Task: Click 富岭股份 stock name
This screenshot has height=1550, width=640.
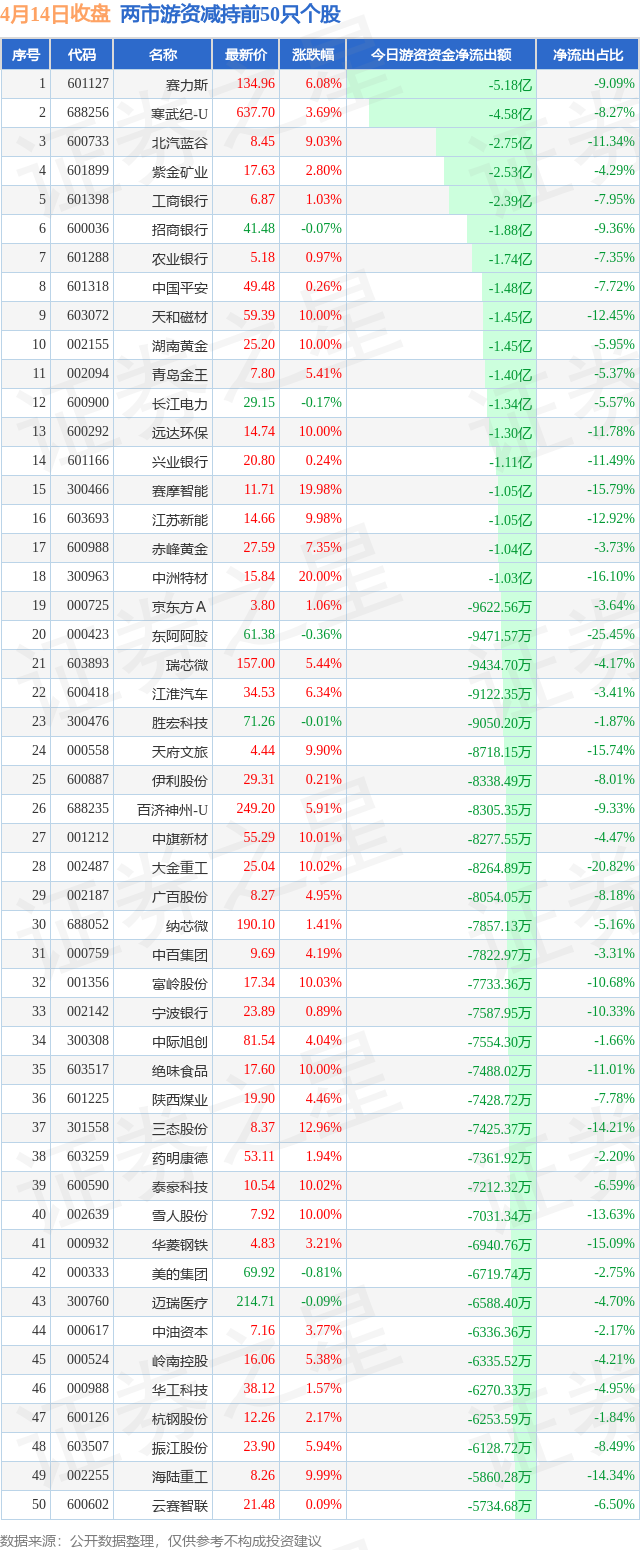Action: pyautogui.click(x=180, y=984)
